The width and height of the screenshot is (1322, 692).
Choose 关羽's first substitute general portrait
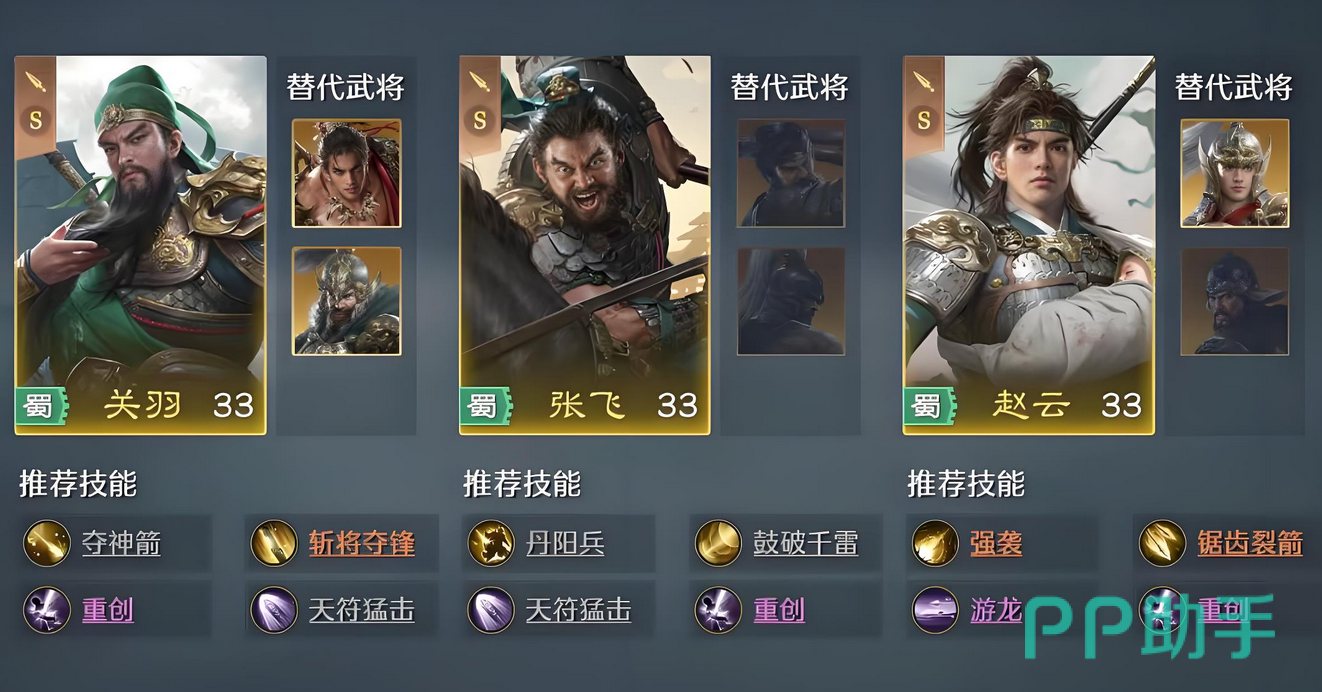[347, 173]
